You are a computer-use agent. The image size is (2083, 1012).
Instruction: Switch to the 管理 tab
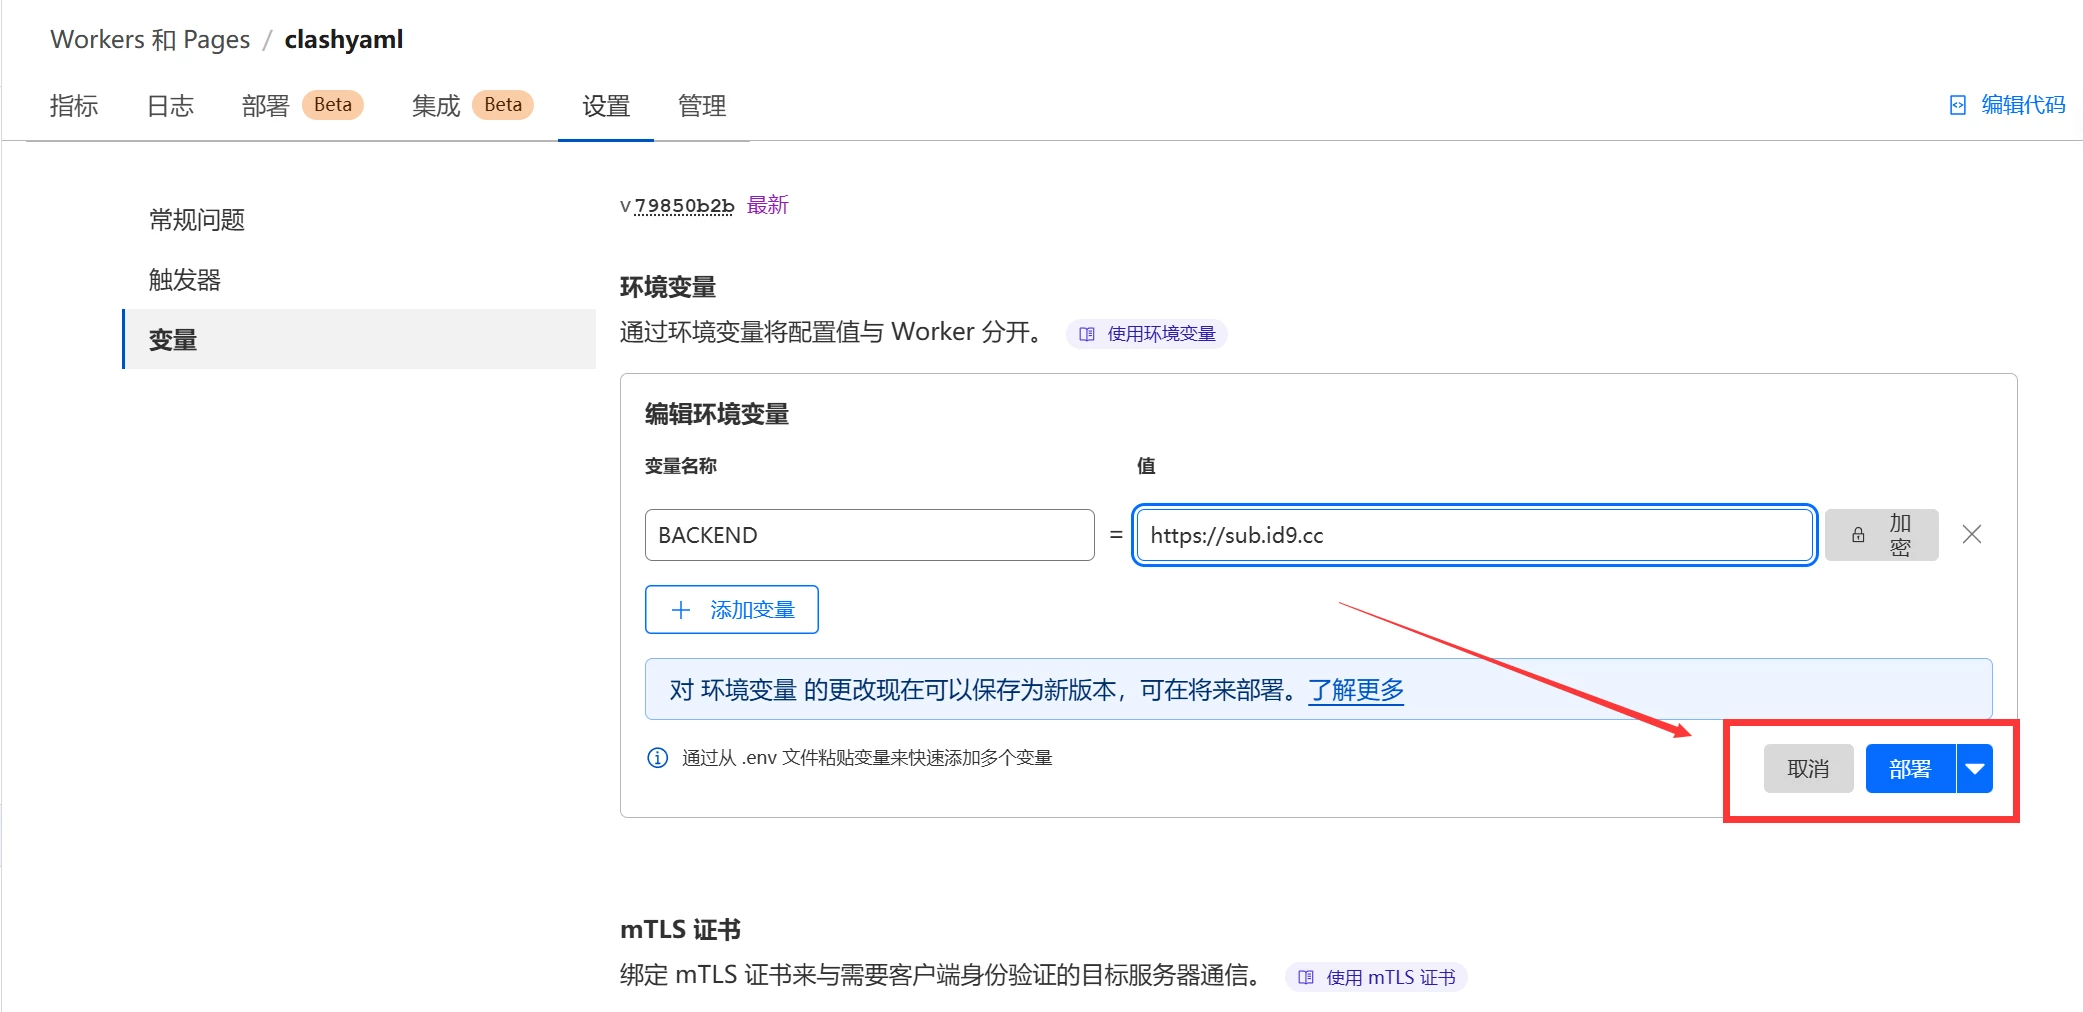pos(701,106)
